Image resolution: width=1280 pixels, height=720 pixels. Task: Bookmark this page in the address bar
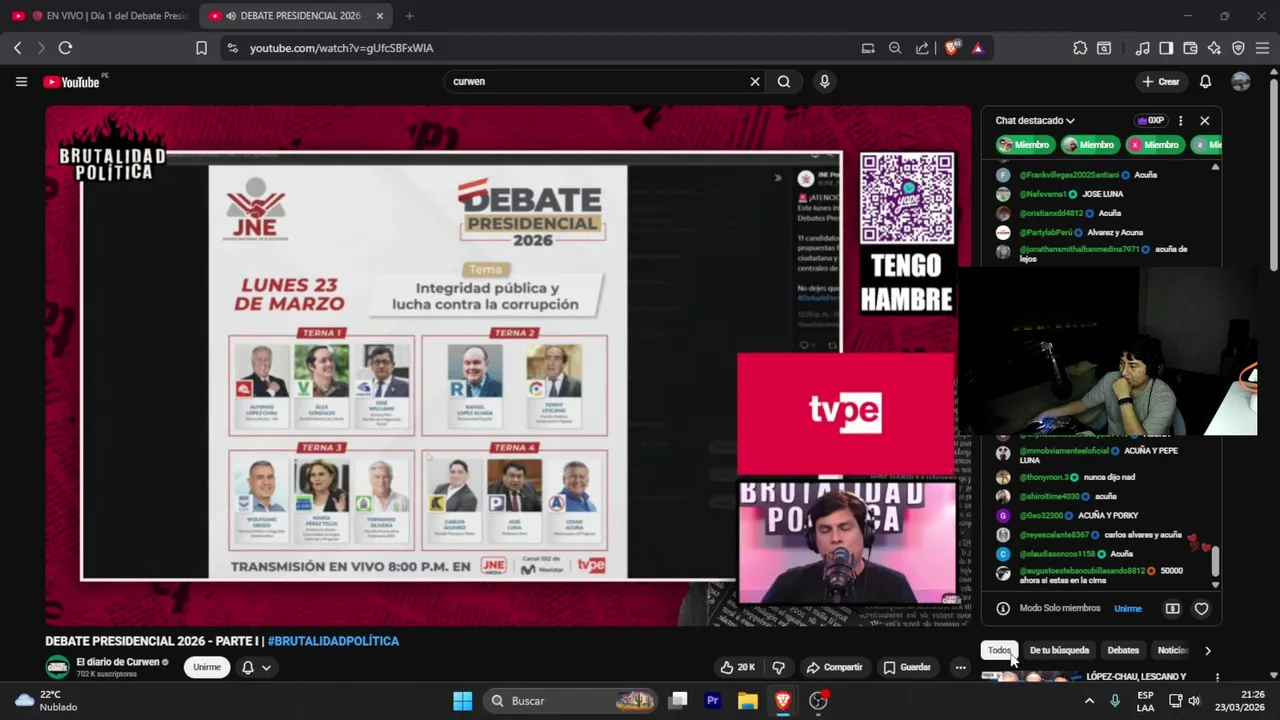pyautogui.click(x=201, y=48)
